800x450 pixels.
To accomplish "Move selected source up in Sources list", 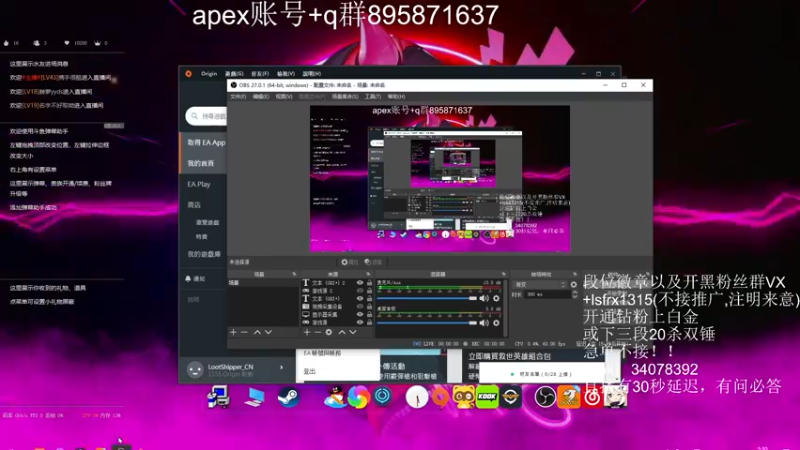I will pyautogui.click(x=341, y=332).
